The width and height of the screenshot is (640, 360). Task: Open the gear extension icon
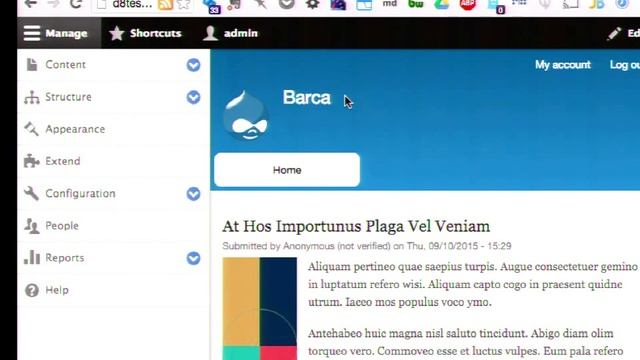(x=313, y=4)
